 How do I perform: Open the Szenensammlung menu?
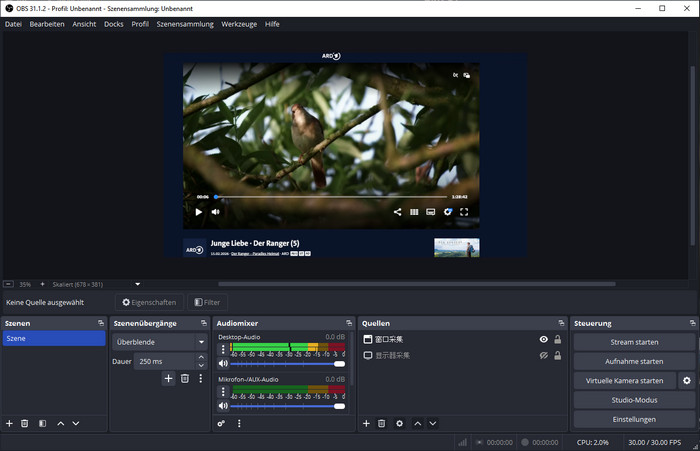pyautogui.click(x=185, y=23)
